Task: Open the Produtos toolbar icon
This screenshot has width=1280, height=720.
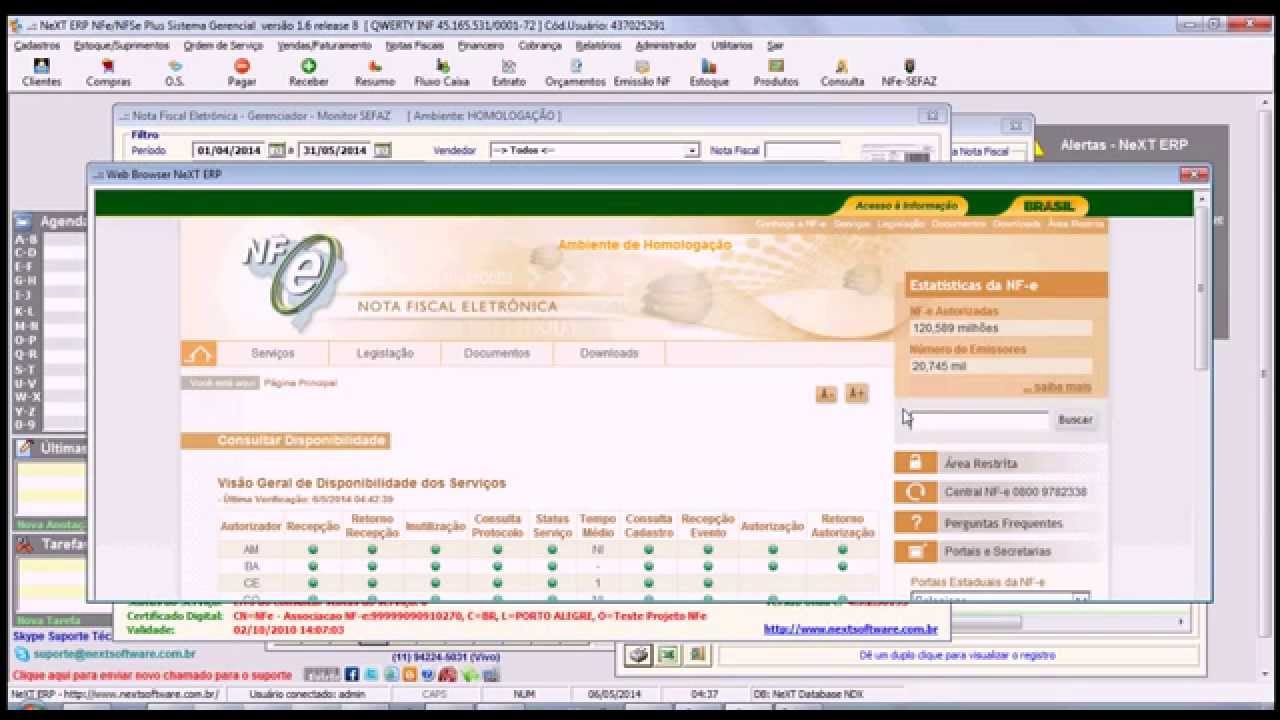Action: pyautogui.click(x=776, y=73)
